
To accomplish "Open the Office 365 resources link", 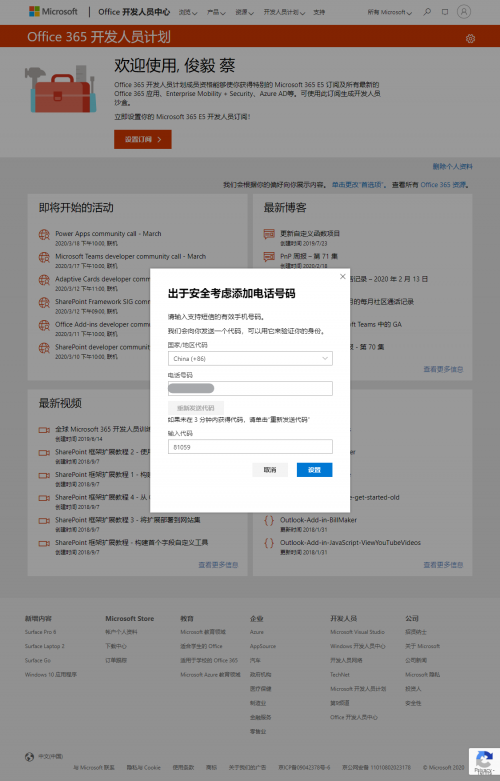I will coord(443,185).
